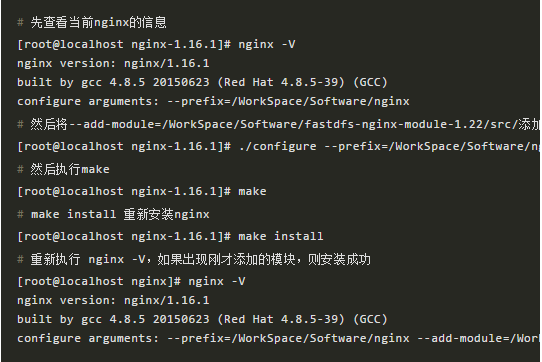Click the standalone 'make' command
The height and width of the screenshot is (362, 542).
252,191
